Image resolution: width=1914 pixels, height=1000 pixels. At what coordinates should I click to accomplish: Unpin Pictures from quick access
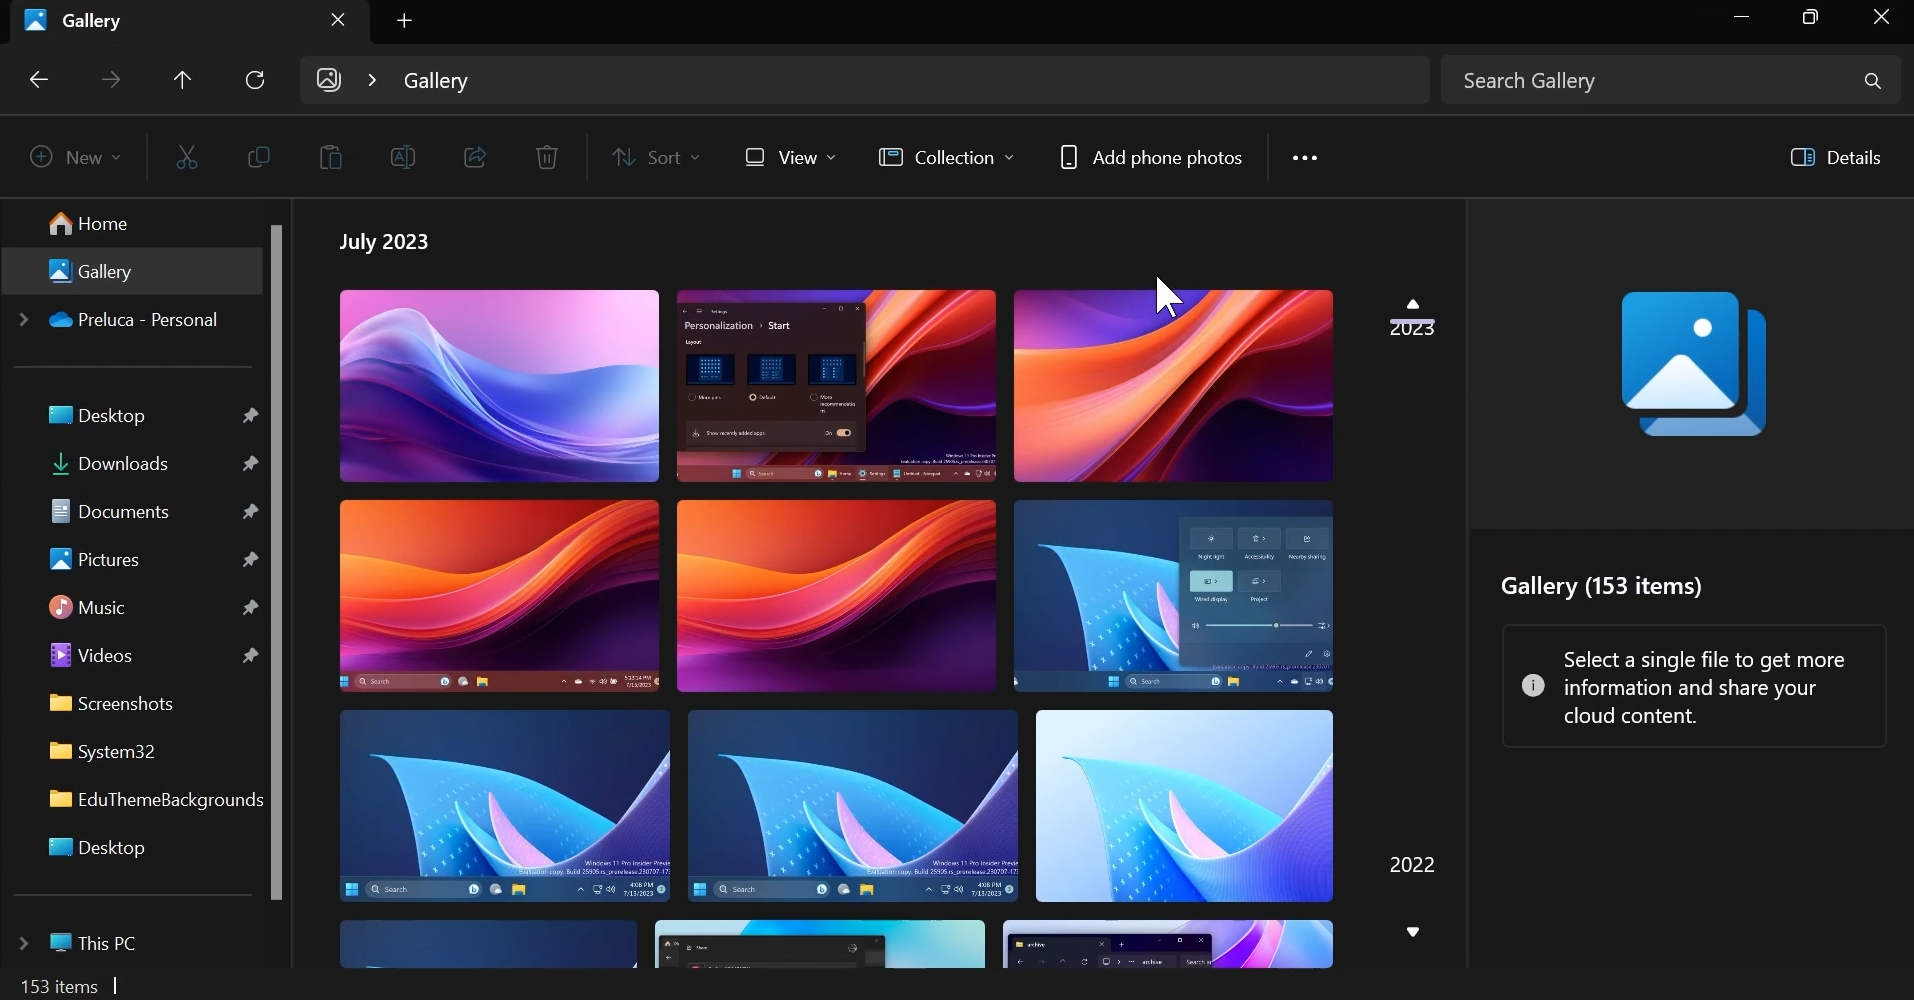click(250, 559)
